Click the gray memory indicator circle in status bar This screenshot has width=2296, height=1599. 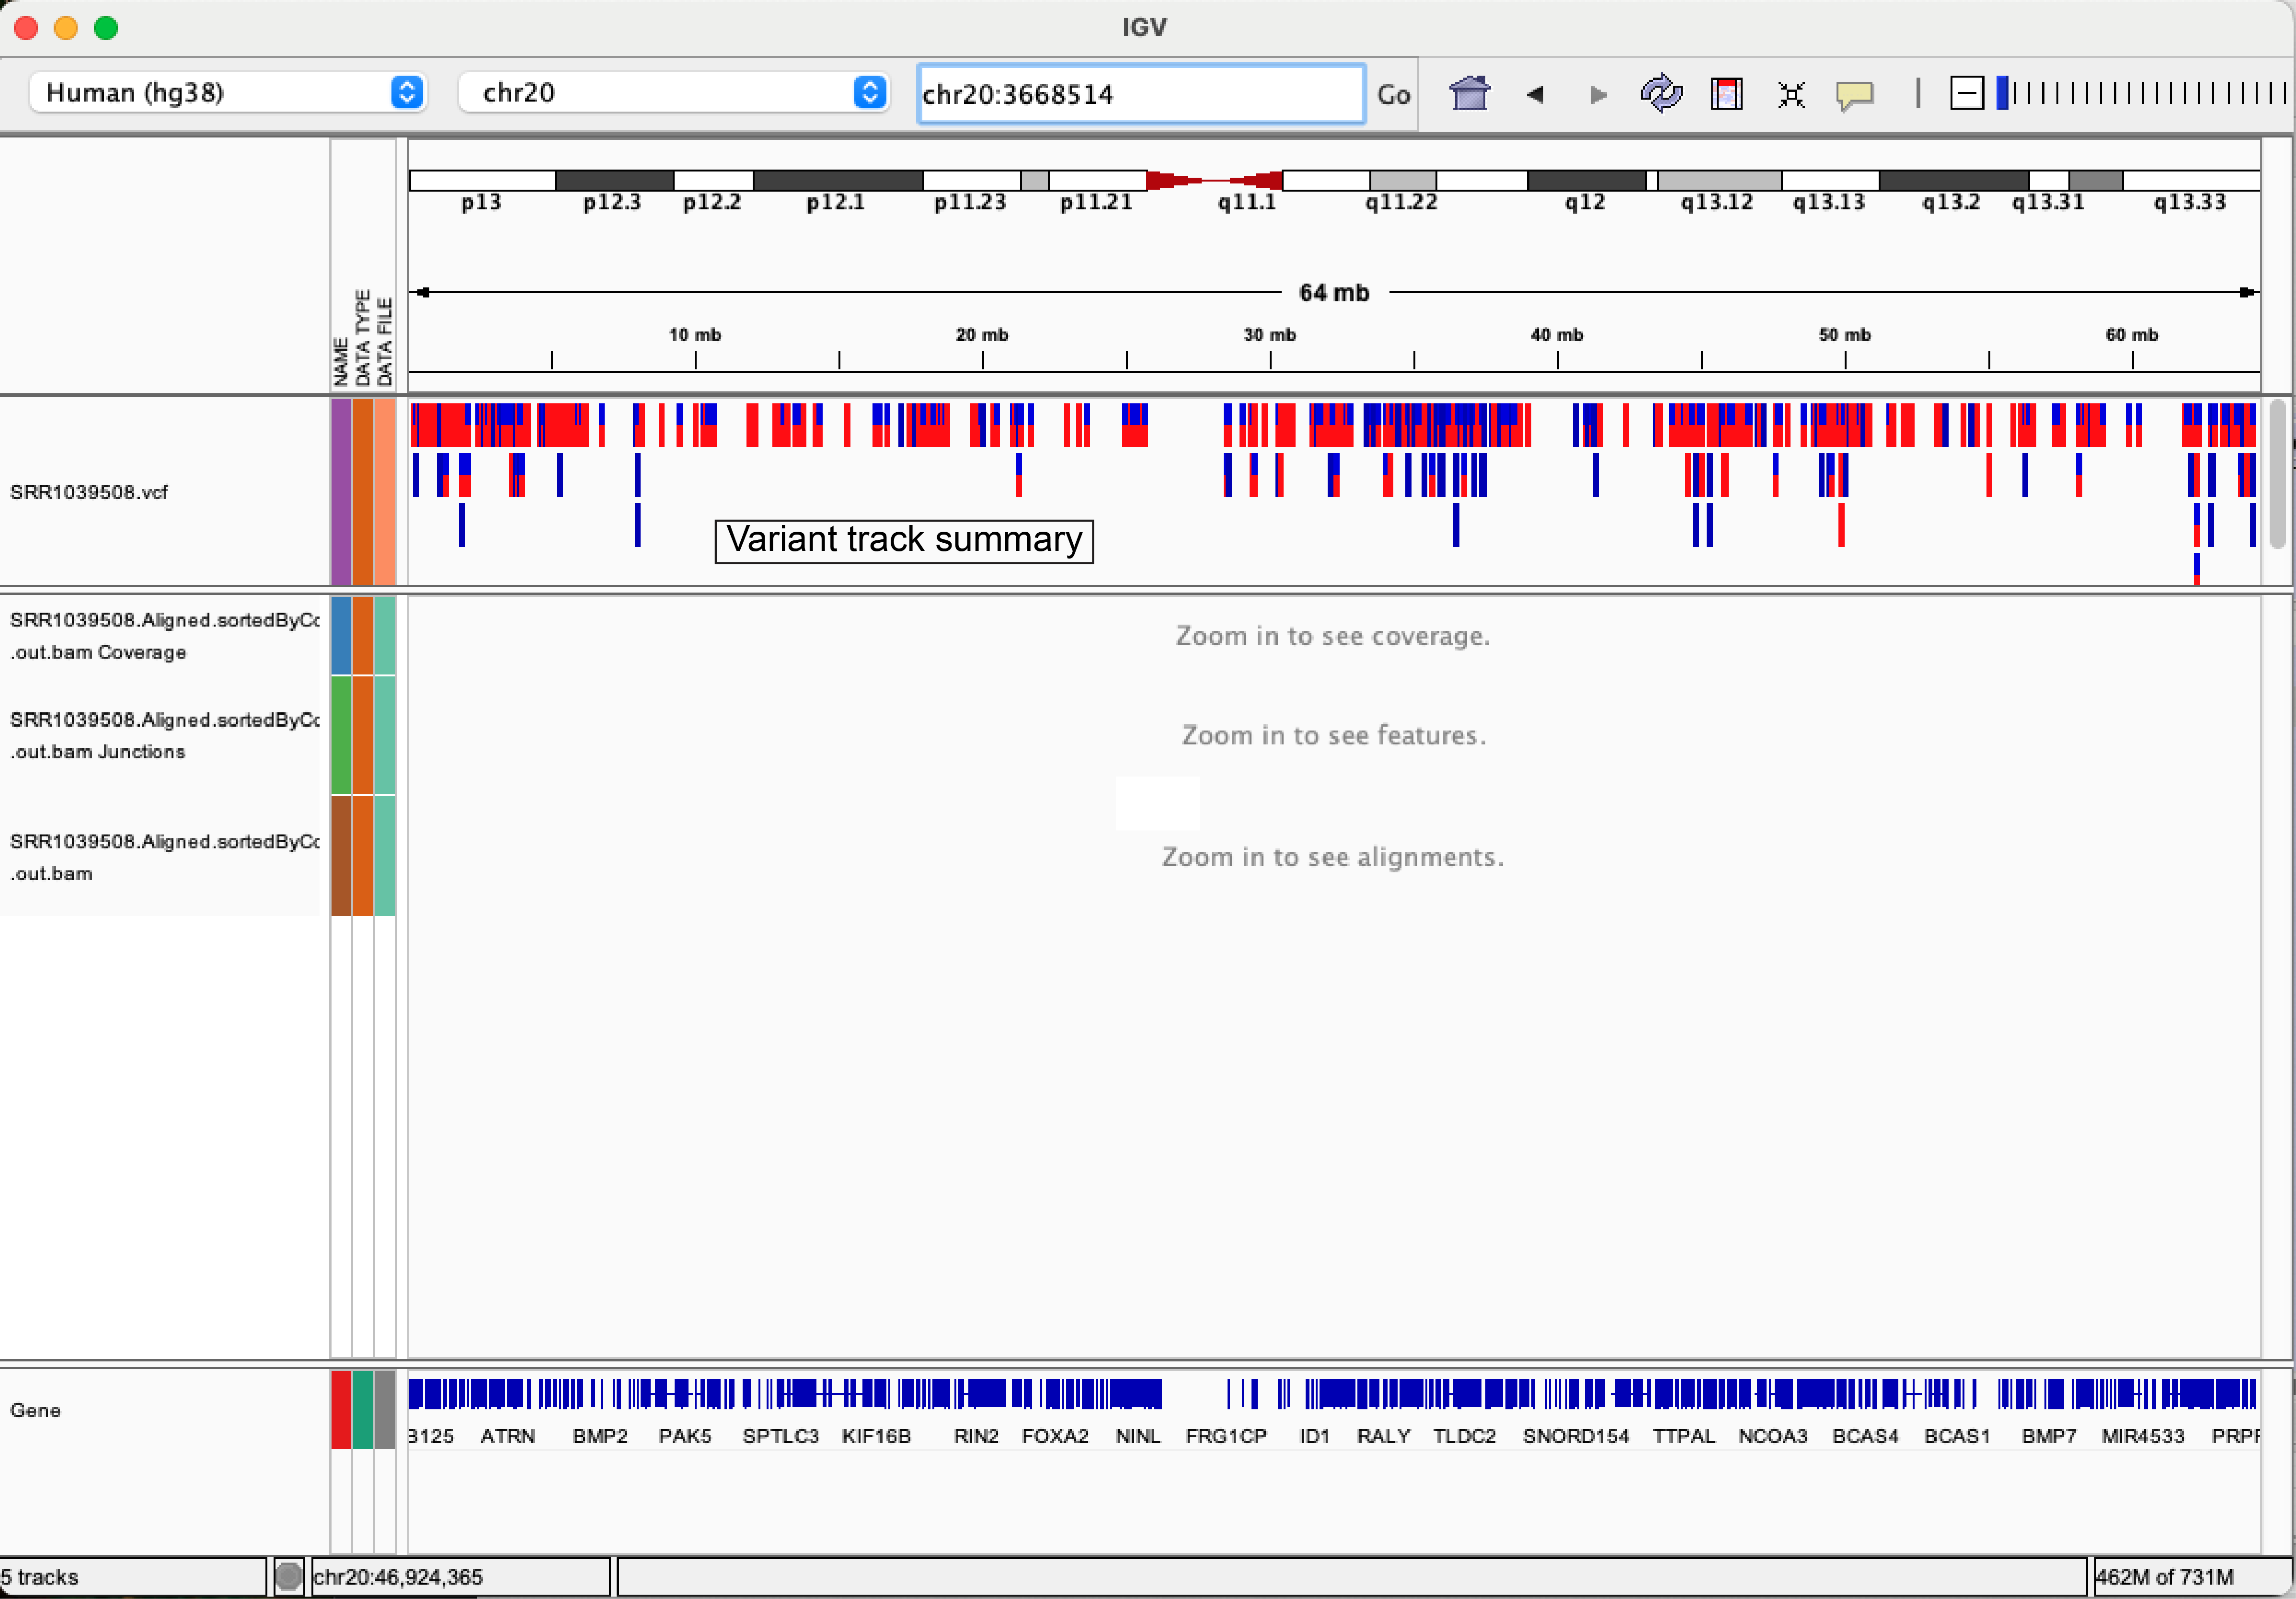tap(289, 1577)
